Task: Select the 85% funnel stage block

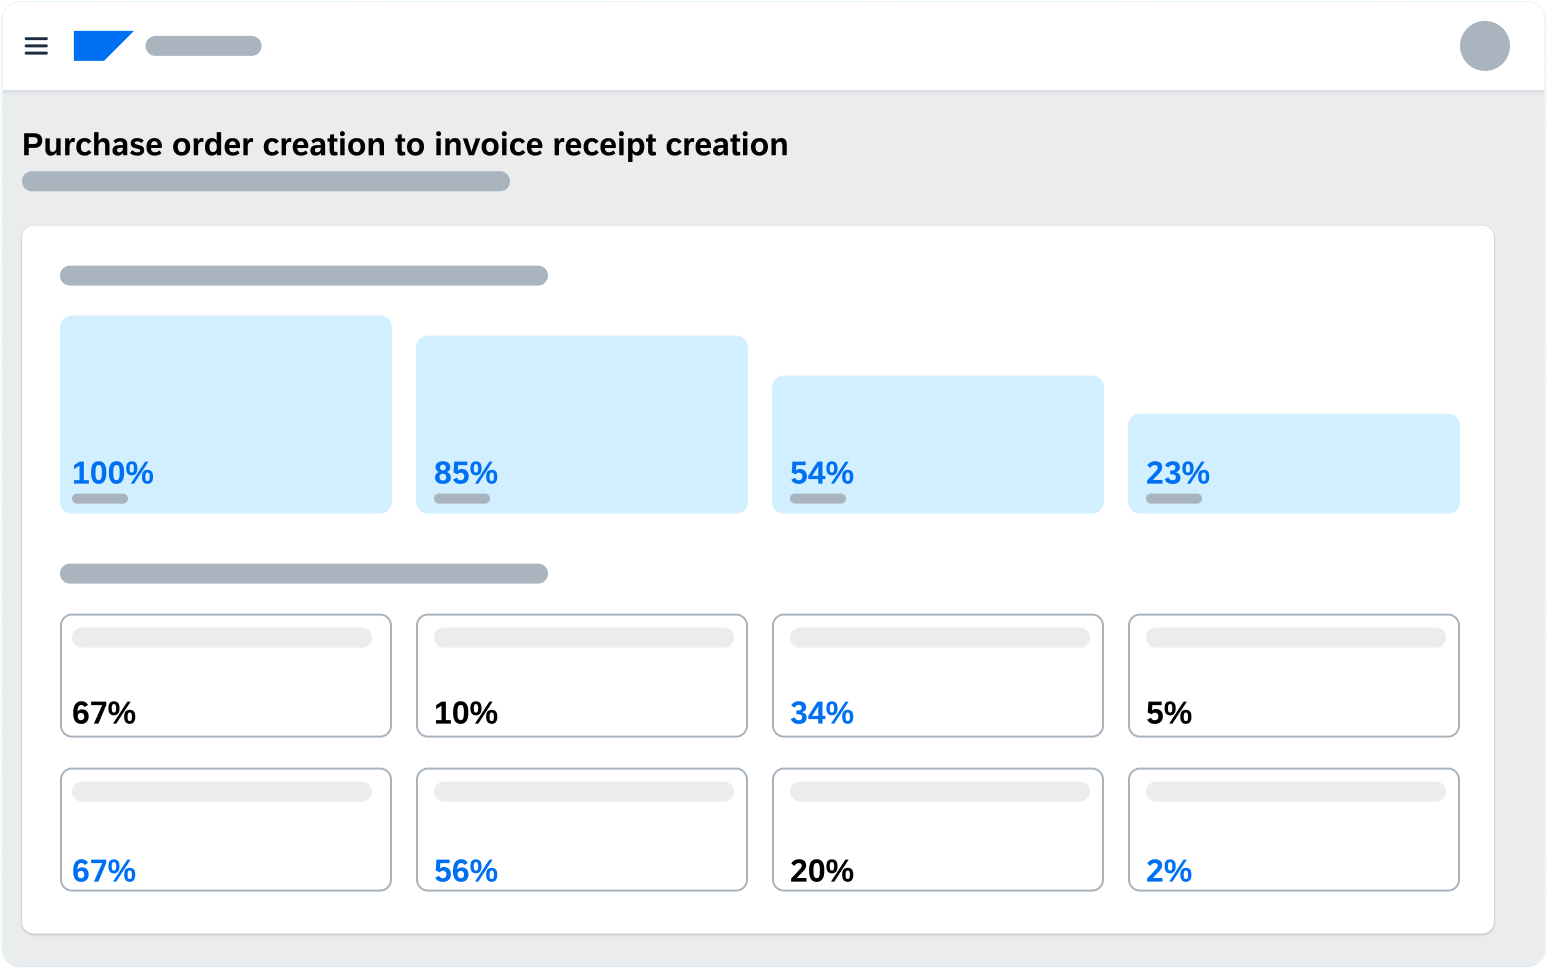Action: [x=581, y=425]
